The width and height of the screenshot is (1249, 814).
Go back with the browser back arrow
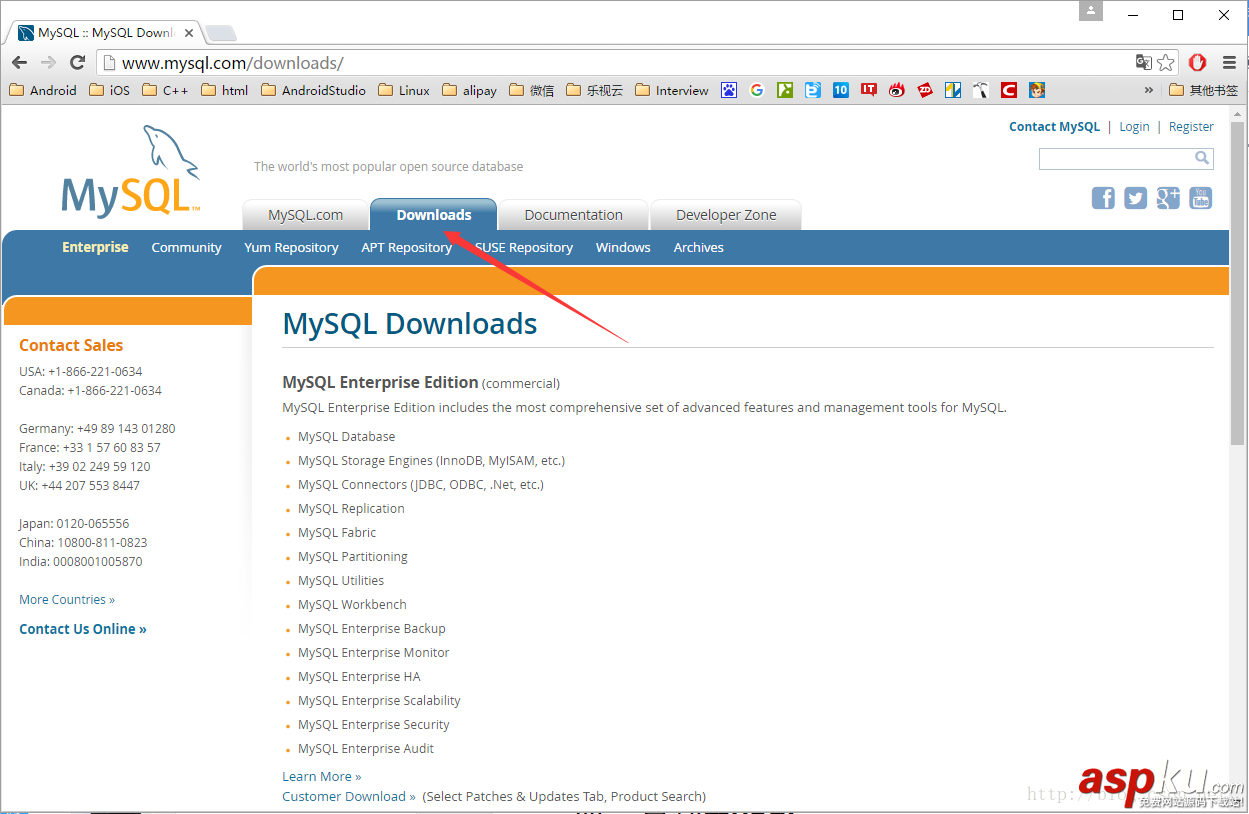coord(19,63)
